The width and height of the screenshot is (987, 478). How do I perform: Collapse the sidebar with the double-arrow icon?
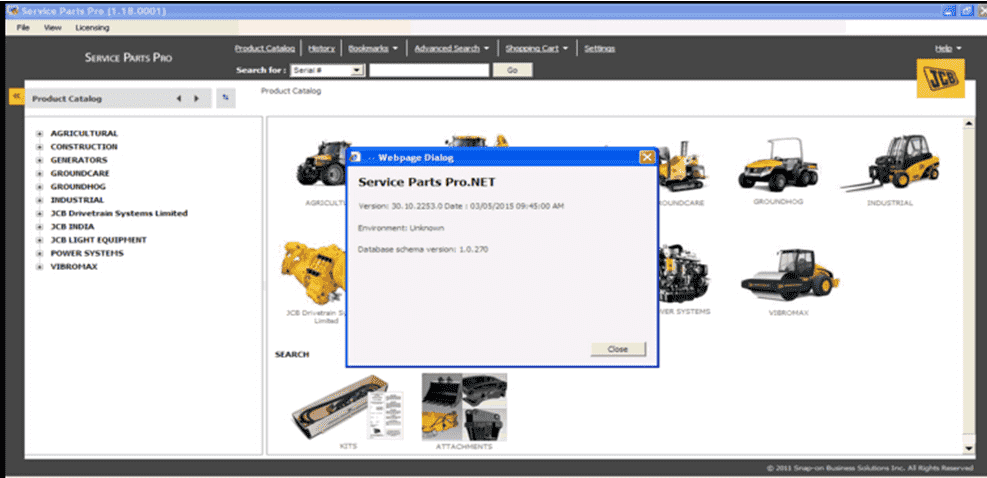(16, 97)
